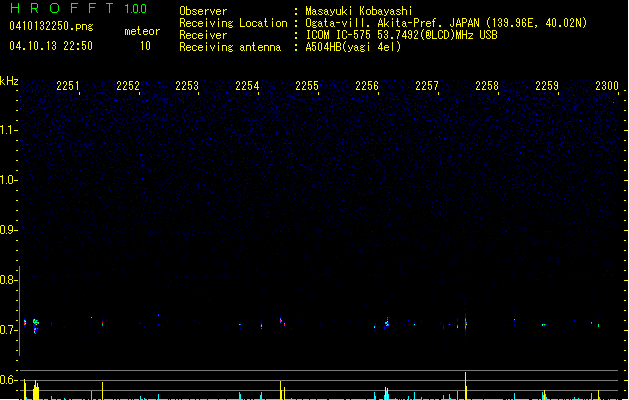The image size is (629, 400).
Task: Click the 0.9 kHz frequency tick label
Action: [x=9, y=230]
